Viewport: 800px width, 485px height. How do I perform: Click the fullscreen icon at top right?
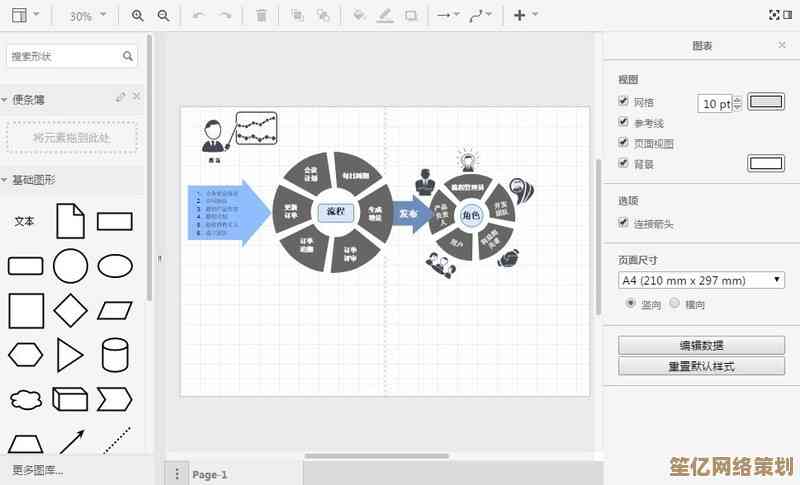pos(773,15)
